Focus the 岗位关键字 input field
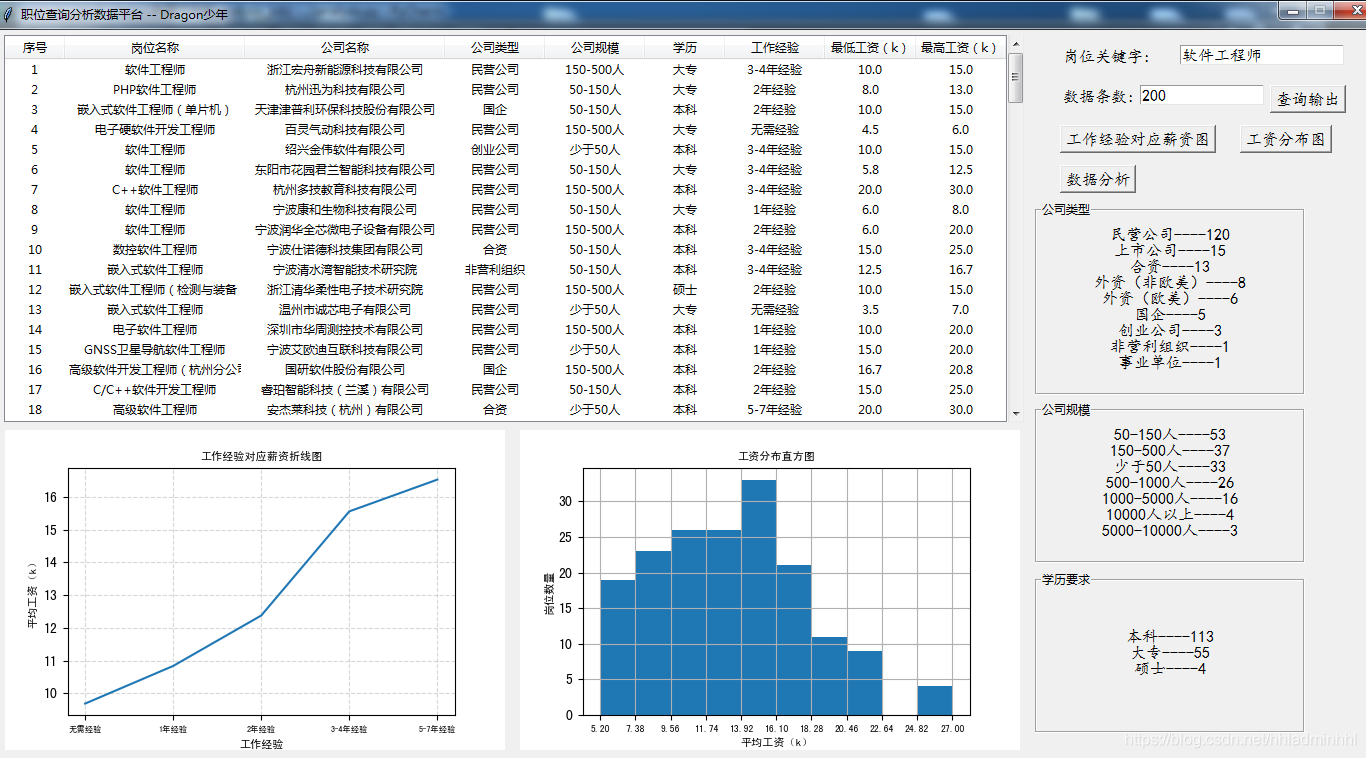This screenshot has width=1366, height=758. [x=1261, y=56]
